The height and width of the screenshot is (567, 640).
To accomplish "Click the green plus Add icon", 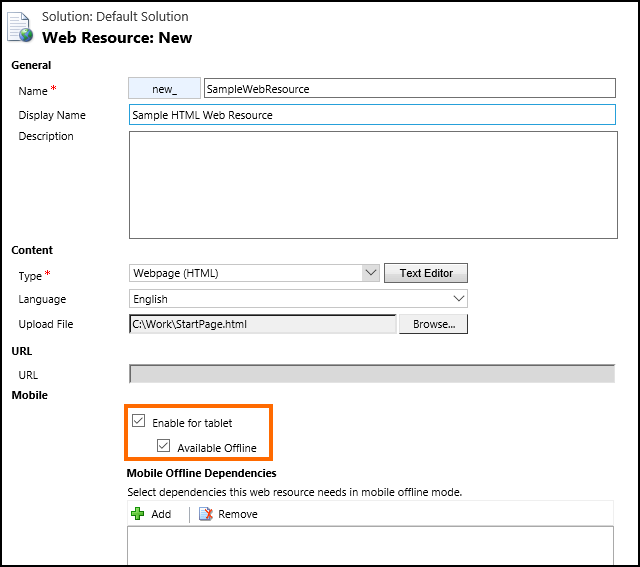I will tap(138, 514).
